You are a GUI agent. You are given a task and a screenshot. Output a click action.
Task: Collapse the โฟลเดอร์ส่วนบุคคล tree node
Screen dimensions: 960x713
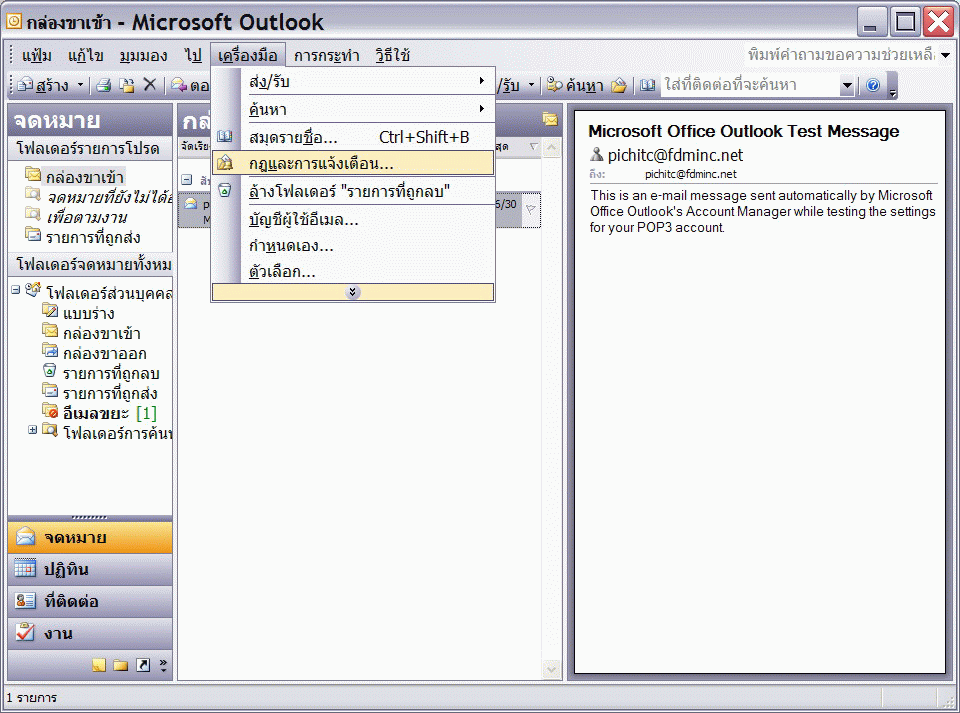15,290
